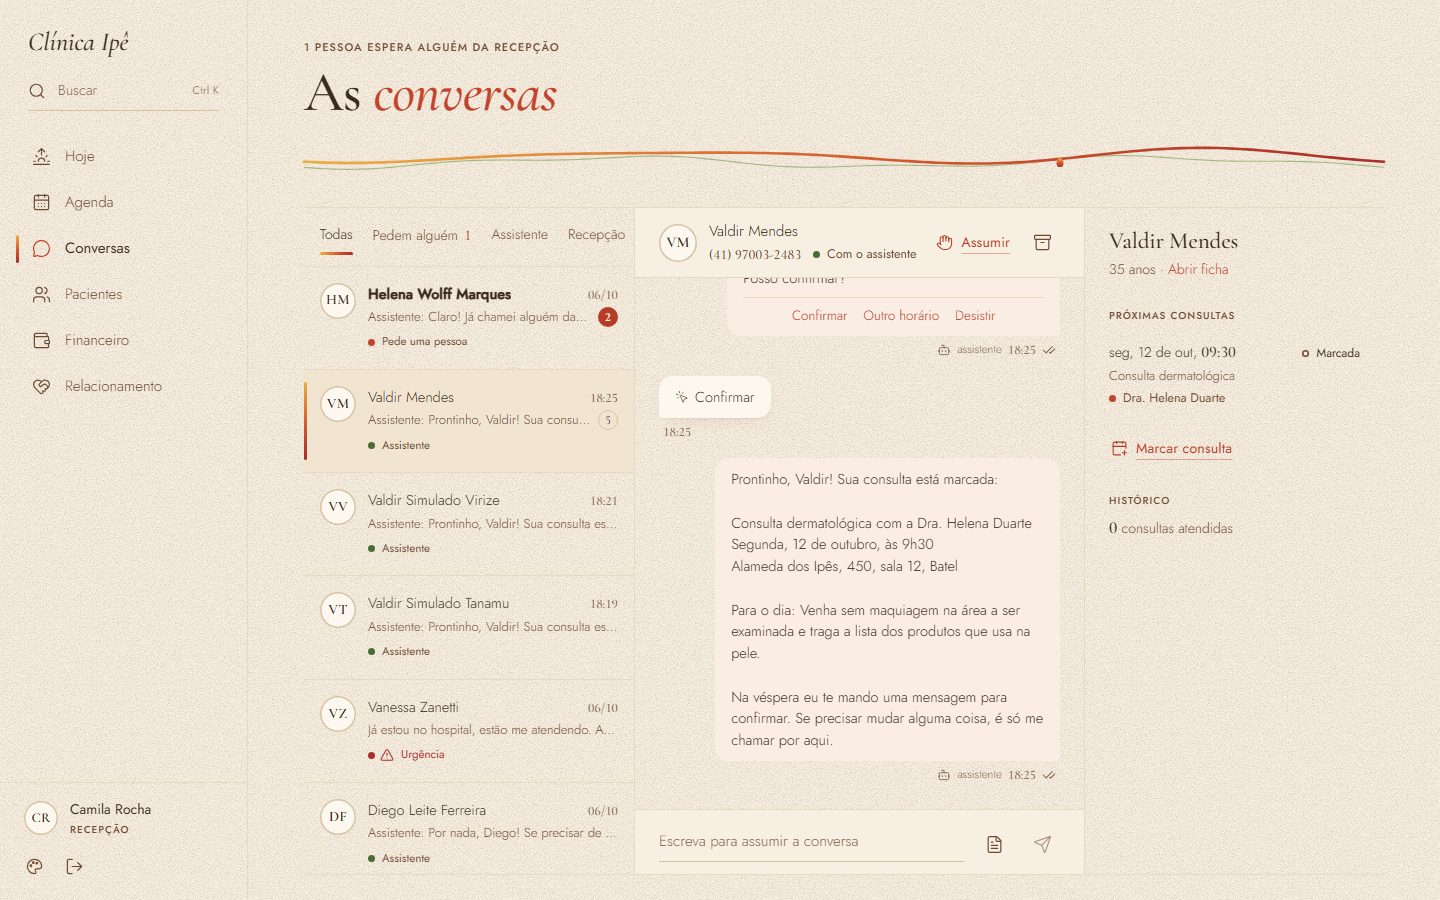Open the Financeiro wallet icon

[41, 340]
